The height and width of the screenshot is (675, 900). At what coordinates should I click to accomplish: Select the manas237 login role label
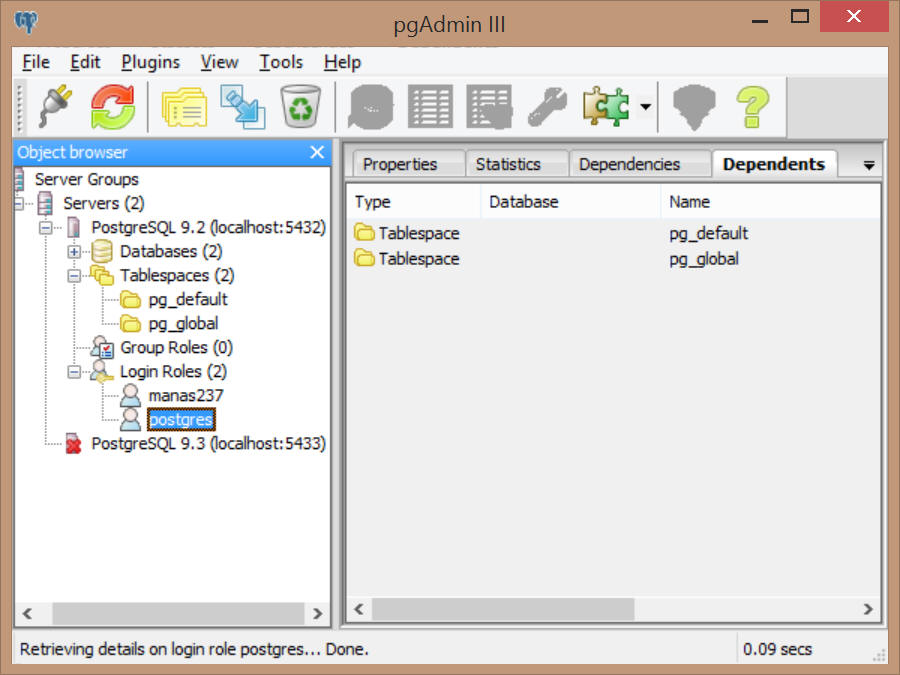coord(185,395)
